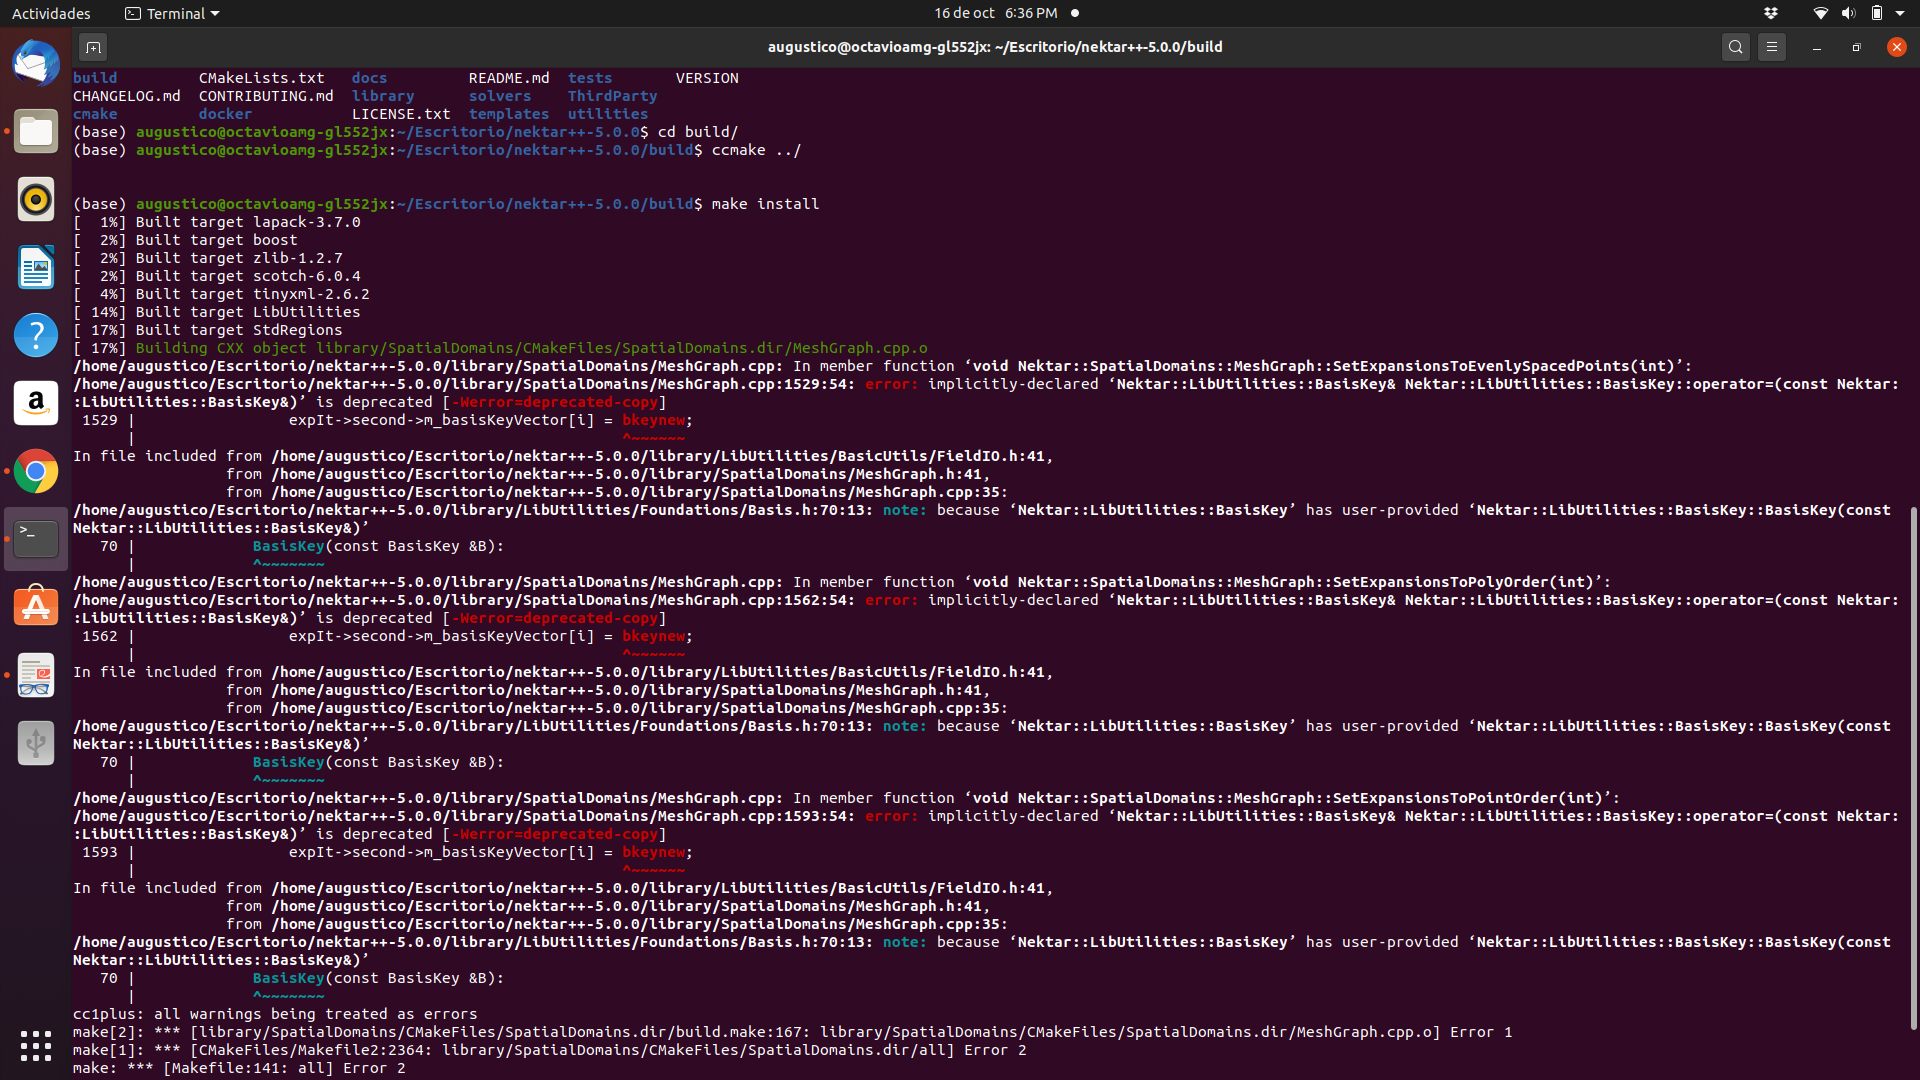
Task: Launch Rhythmbox music player icon
Action: click(36, 200)
